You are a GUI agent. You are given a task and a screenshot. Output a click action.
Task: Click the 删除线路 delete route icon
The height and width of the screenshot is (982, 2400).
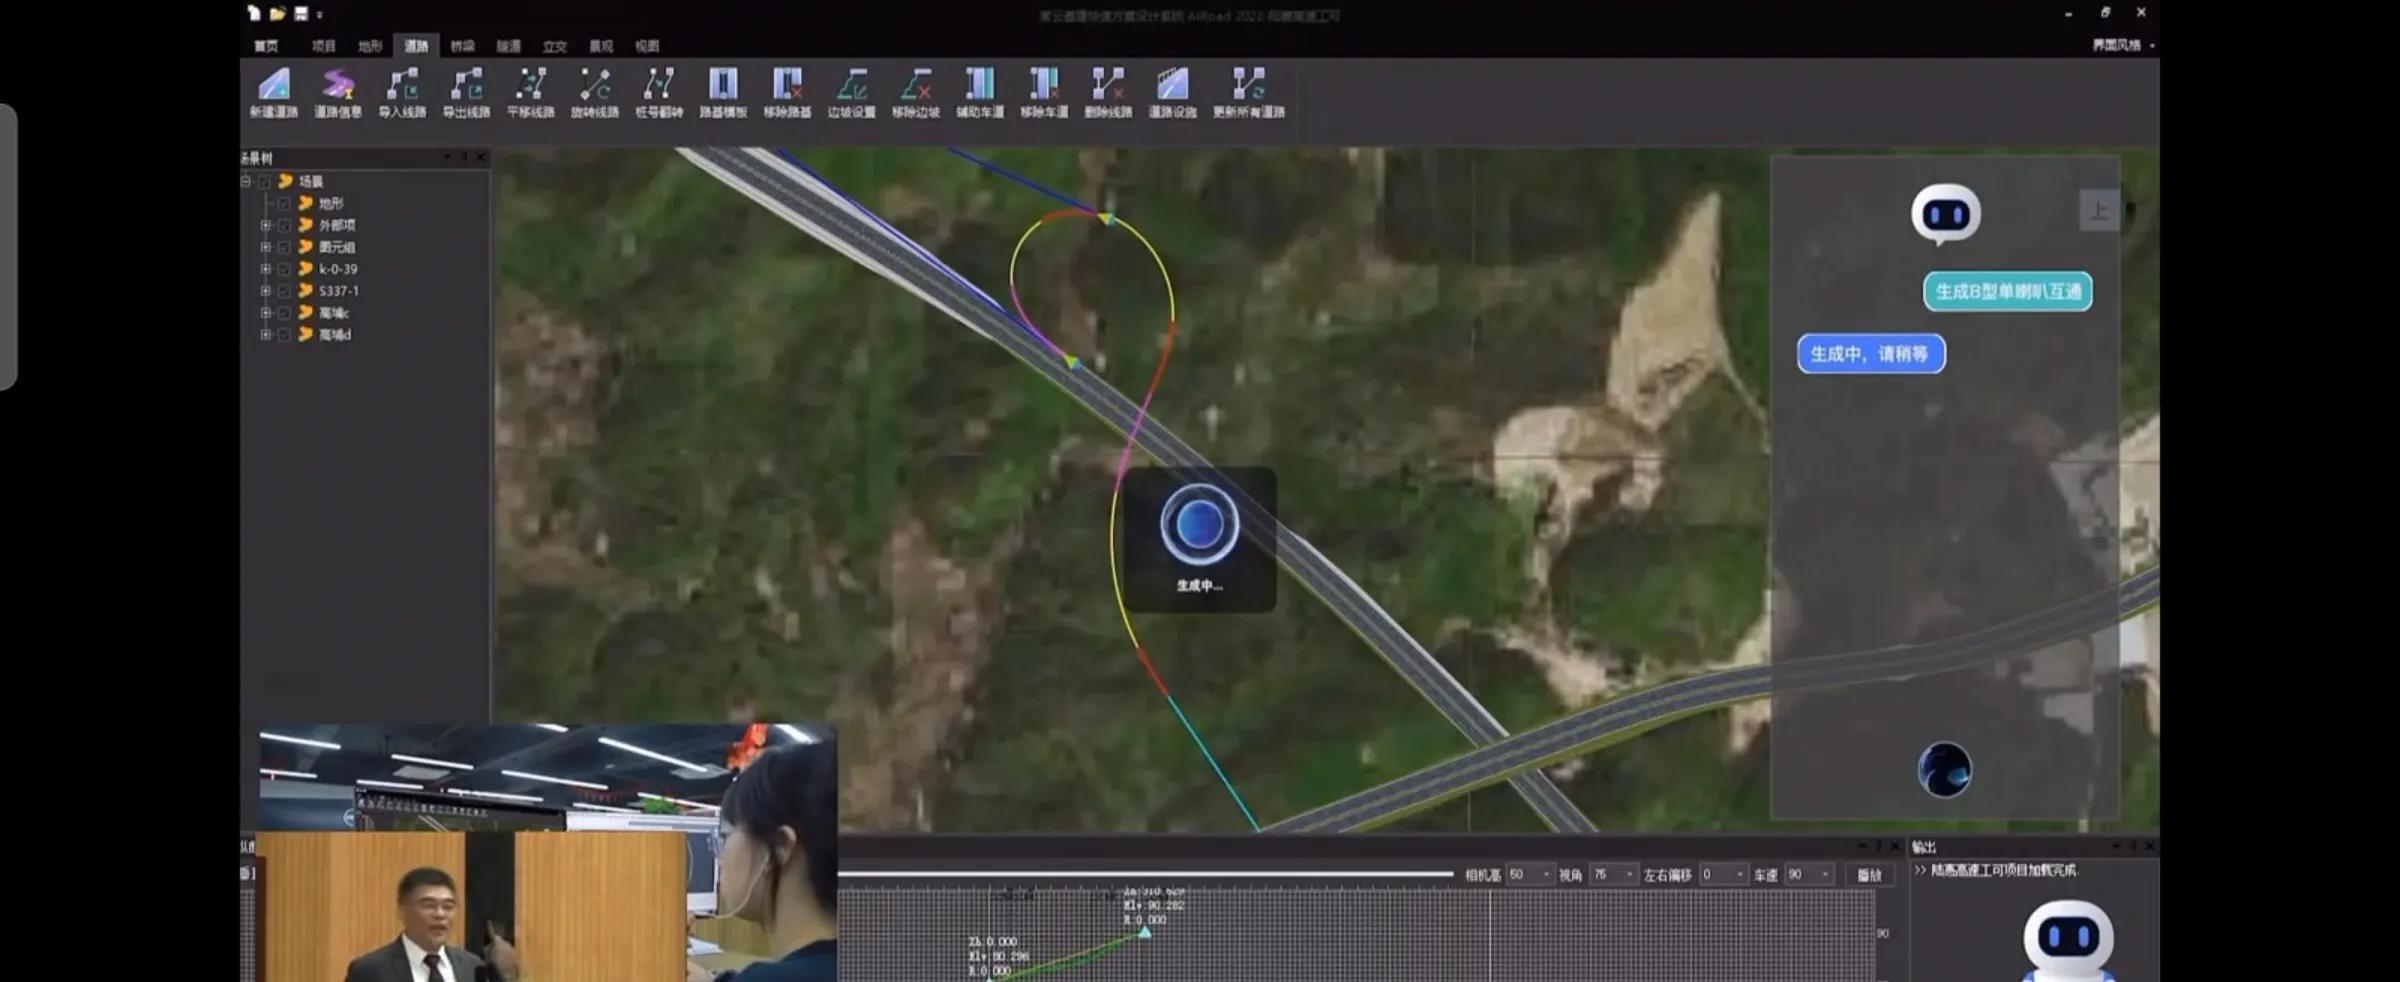coord(1108,93)
